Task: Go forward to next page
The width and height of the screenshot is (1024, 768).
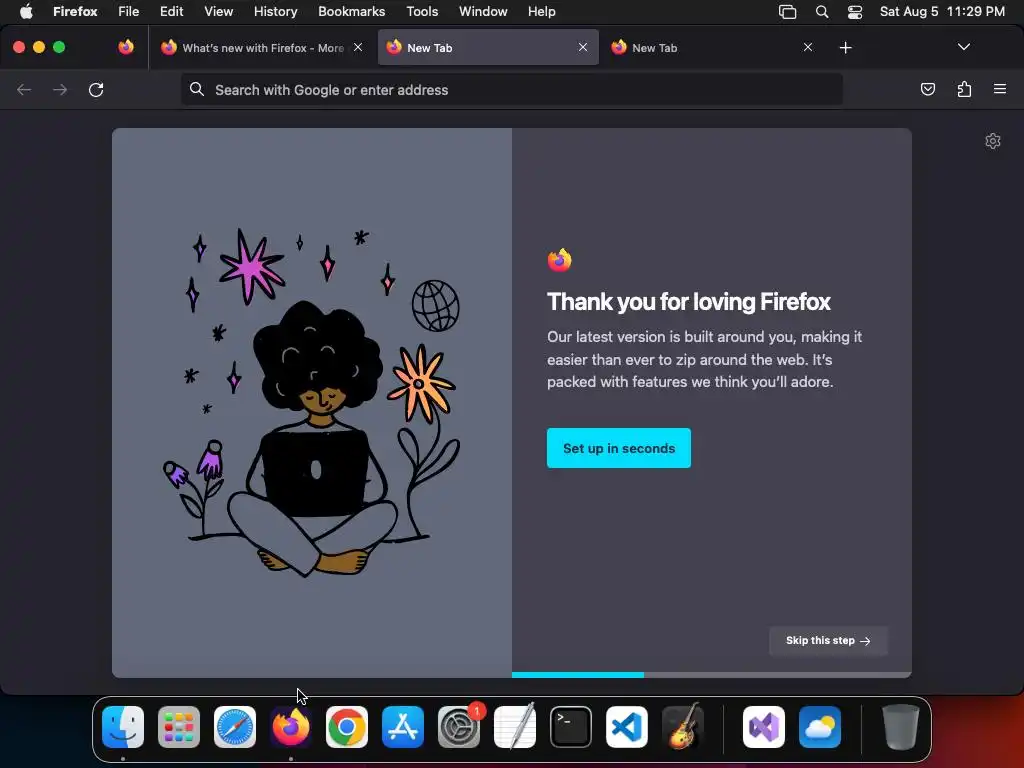Action: 60,89
